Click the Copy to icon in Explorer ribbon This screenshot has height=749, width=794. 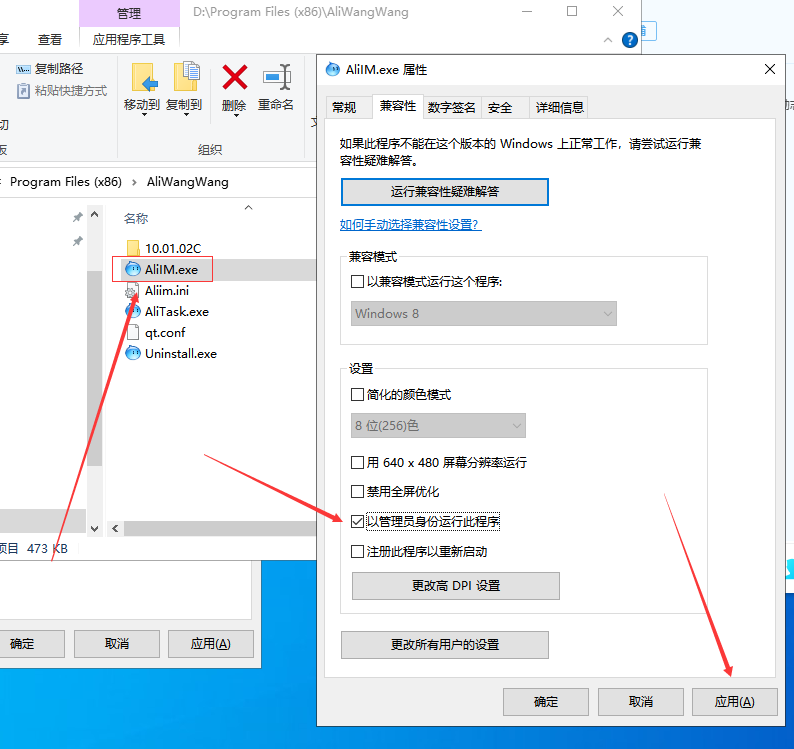point(186,77)
